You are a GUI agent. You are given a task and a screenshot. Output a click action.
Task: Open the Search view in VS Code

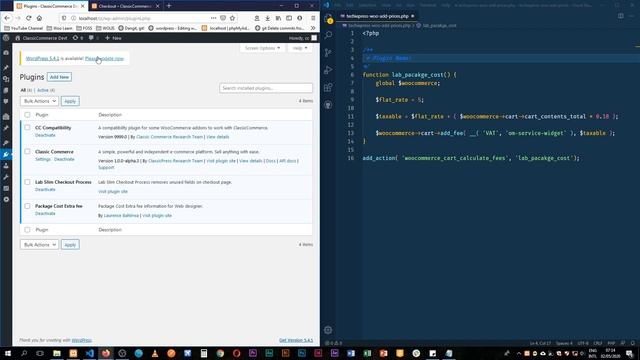point(329,35)
